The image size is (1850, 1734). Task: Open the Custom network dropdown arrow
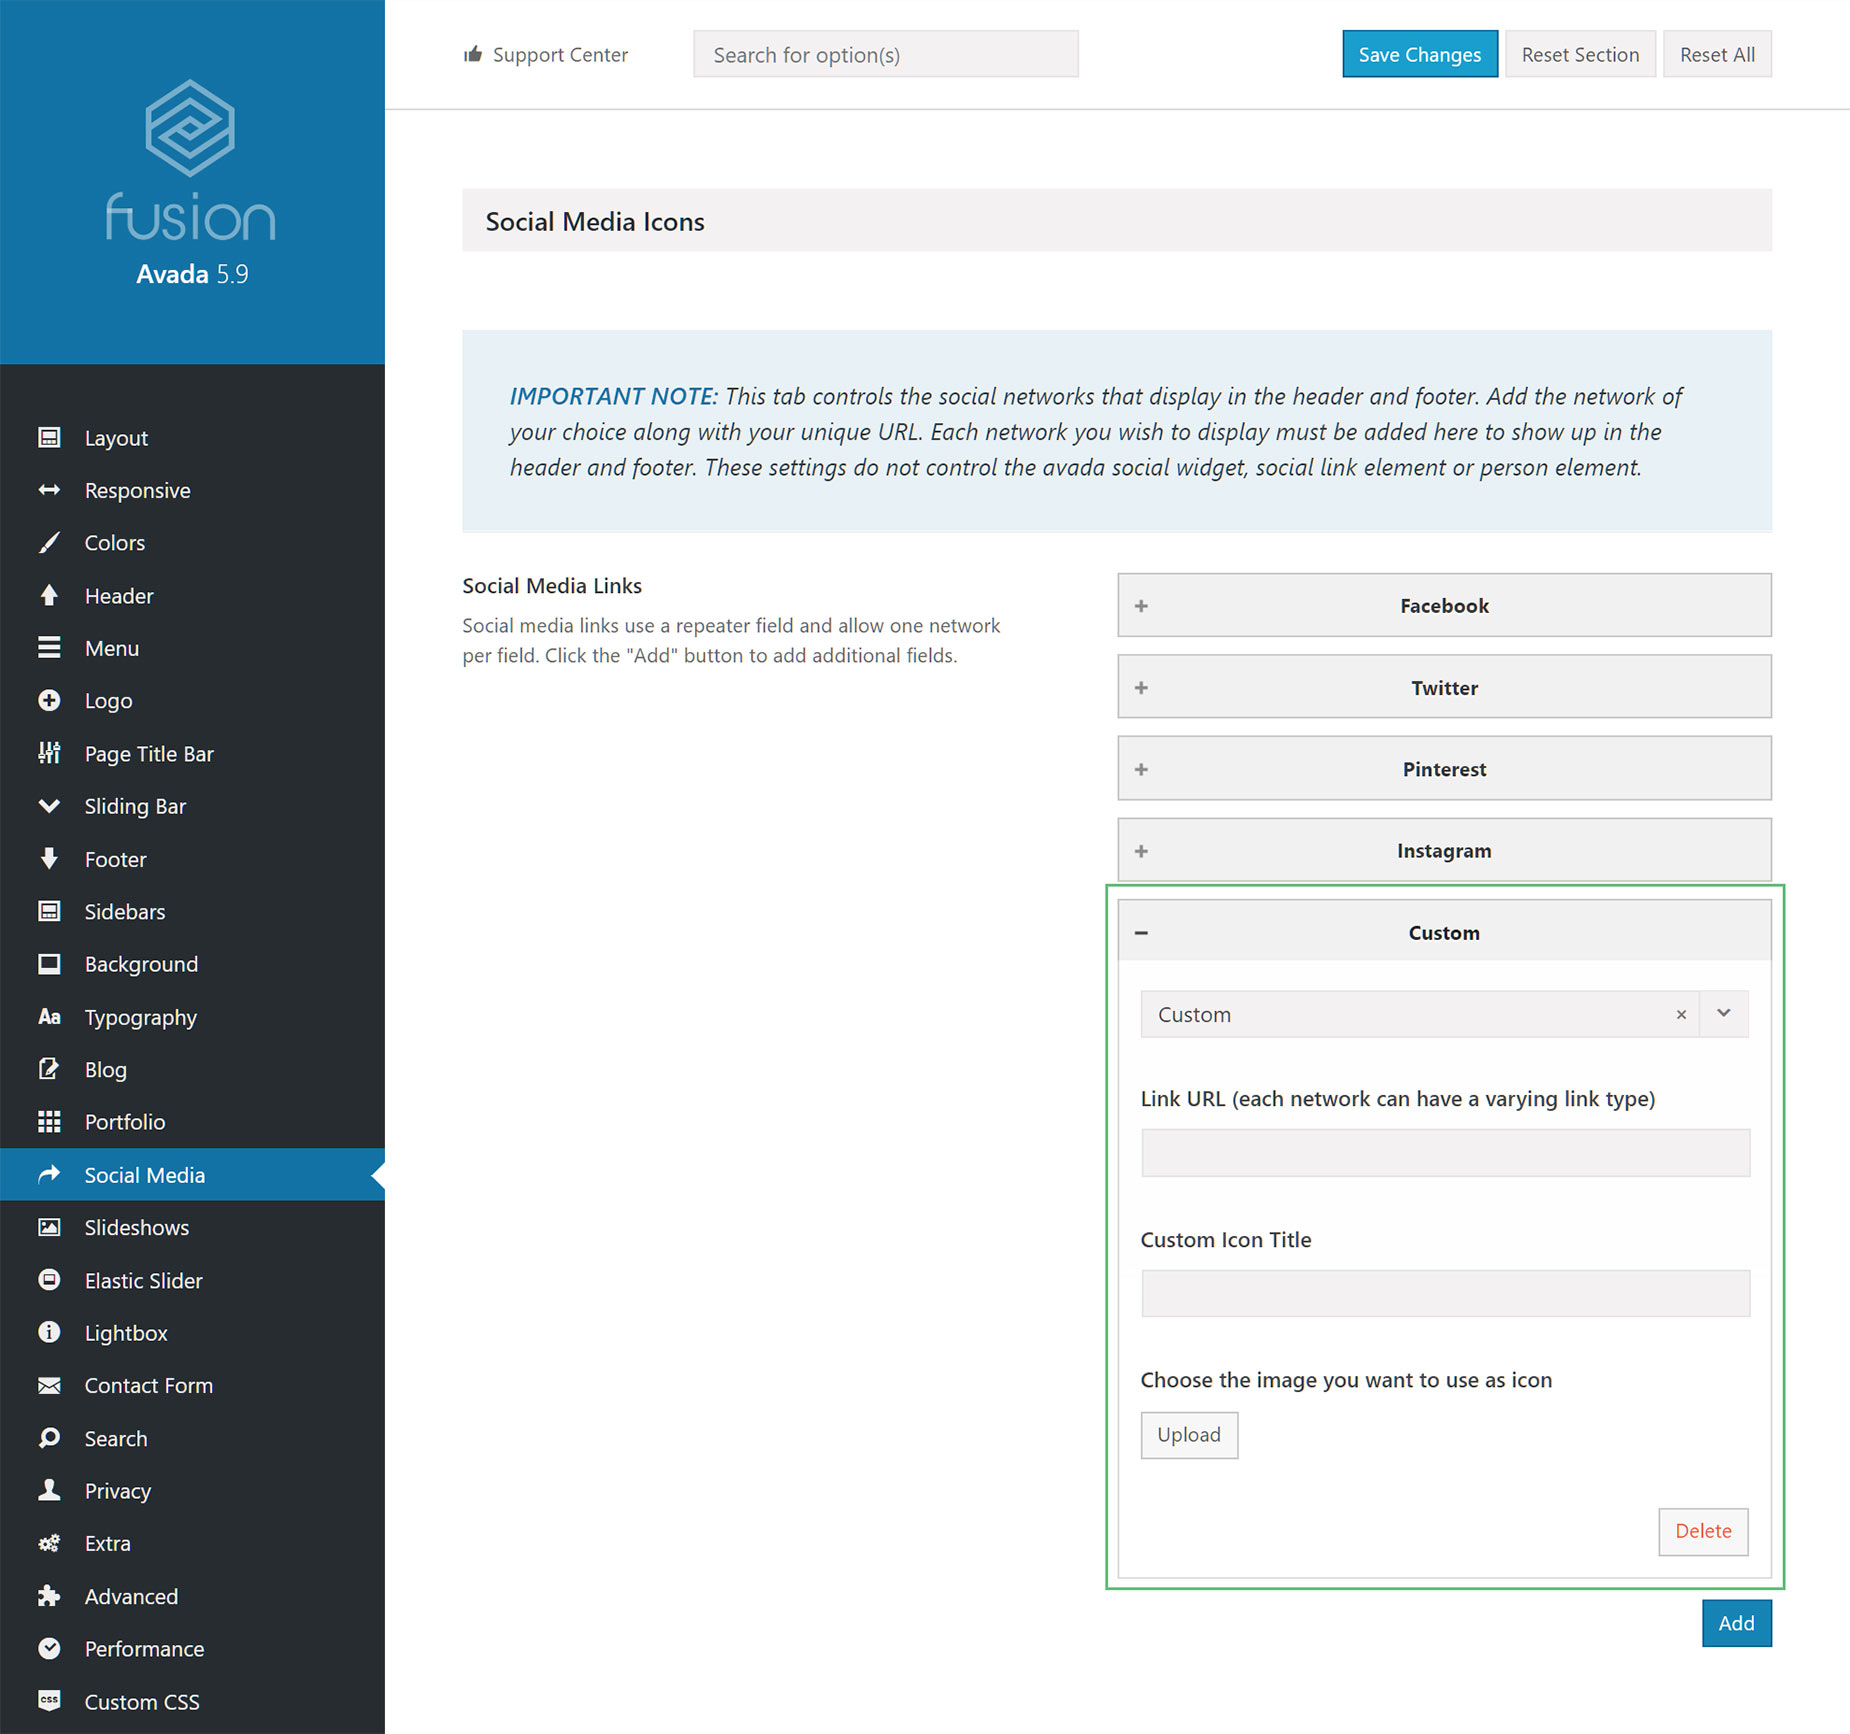[x=1724, y=1014]
